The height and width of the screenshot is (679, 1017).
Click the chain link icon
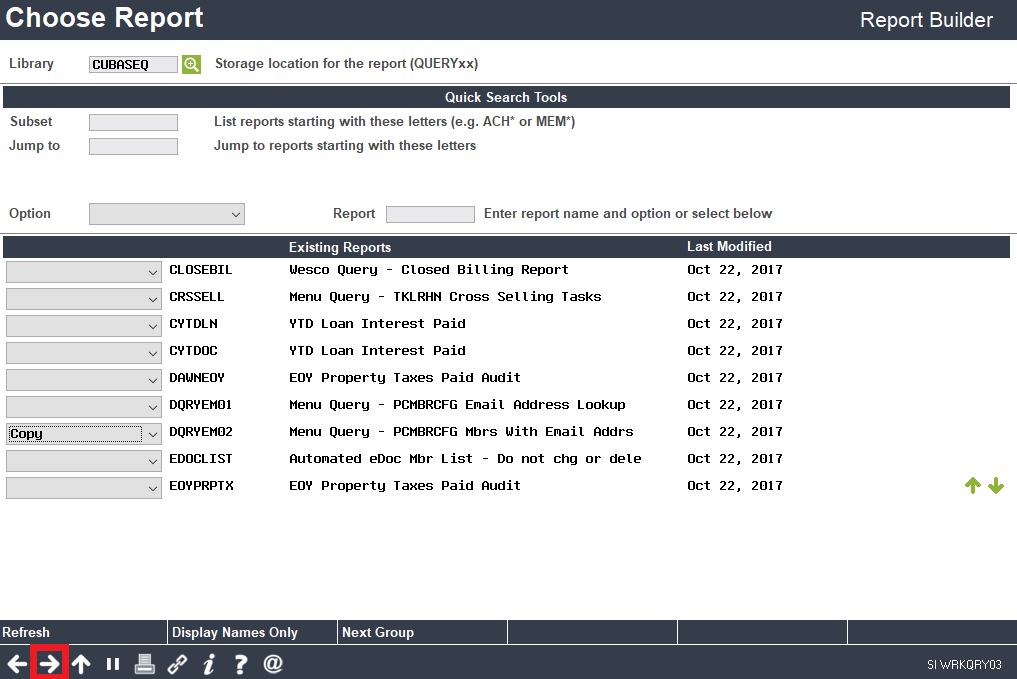(177, 663)
